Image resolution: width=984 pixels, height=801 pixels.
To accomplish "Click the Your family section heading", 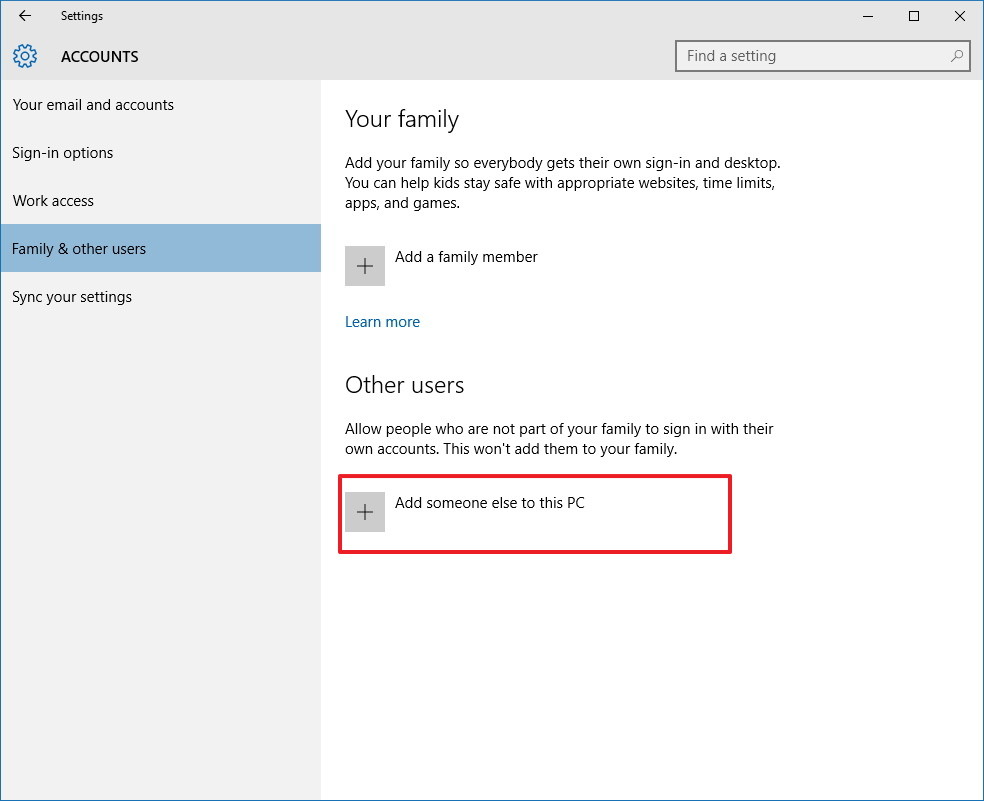I will (401, 119).
